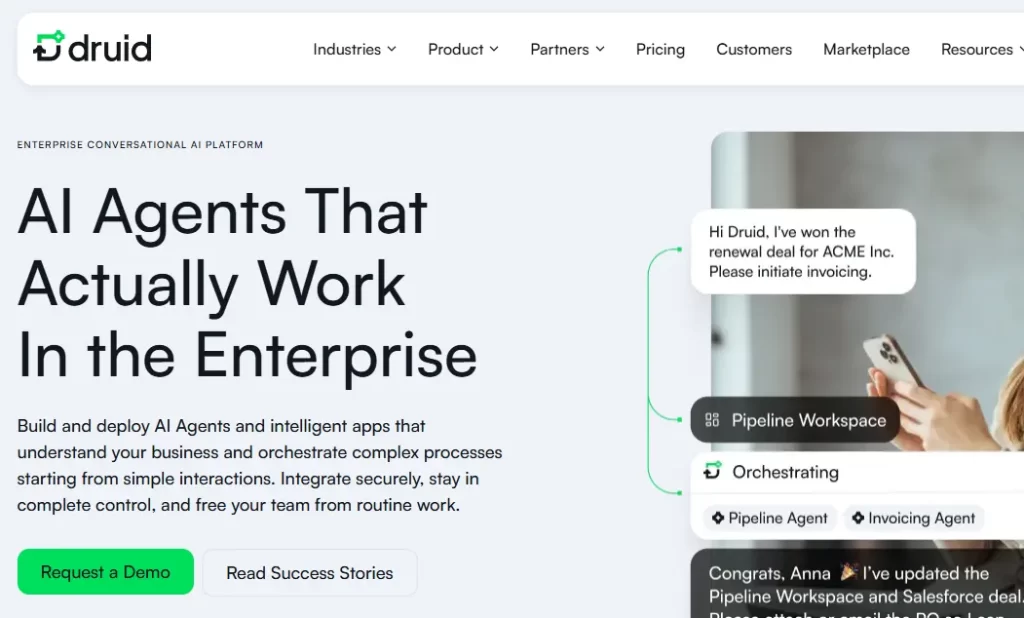Click the Pipeline Agent chip icon
The image size is (1024, 618).
(x=716, y=518)
